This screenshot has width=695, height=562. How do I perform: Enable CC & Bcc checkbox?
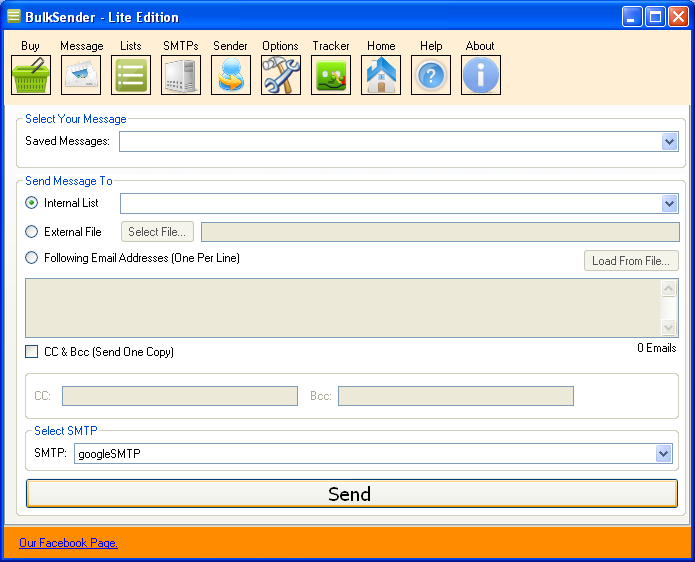[x=32, y=352]
